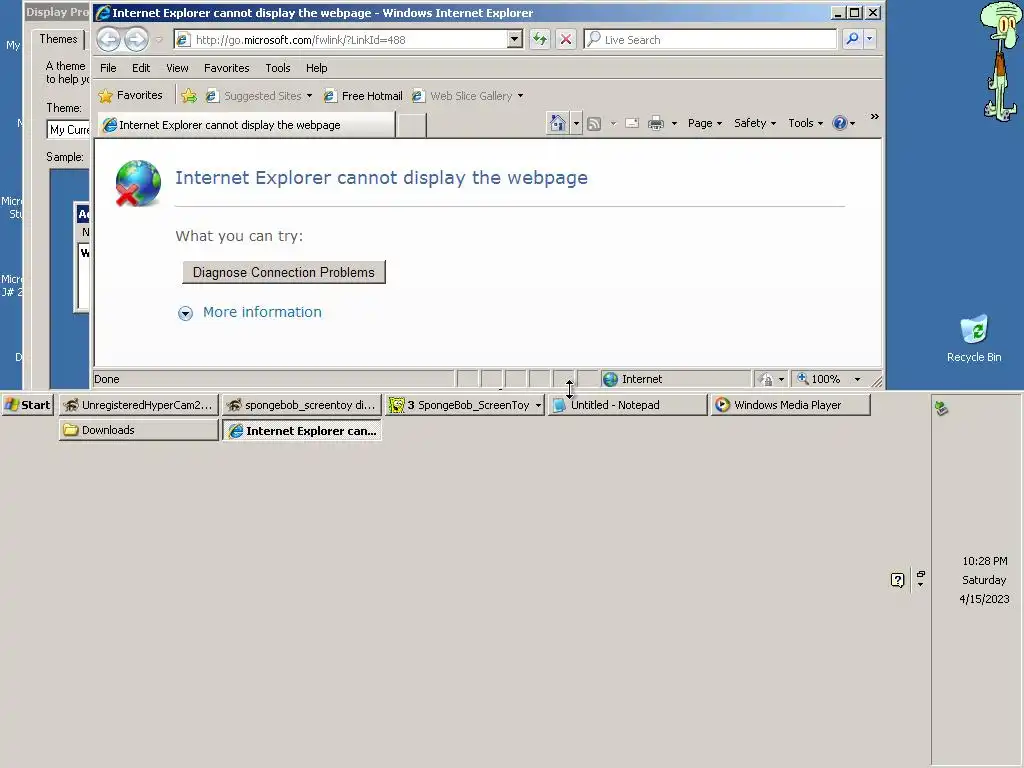This screenshot has width=1024, height=768.
Task: Open a new blank tab
Action: pyautogui.click(x=411, y=125)
